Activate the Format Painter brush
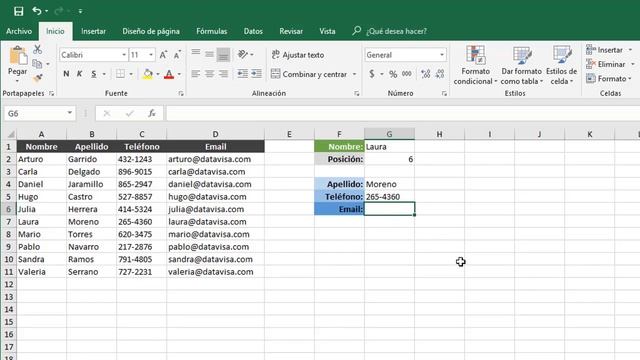The image size is (640, 360). 38,78
